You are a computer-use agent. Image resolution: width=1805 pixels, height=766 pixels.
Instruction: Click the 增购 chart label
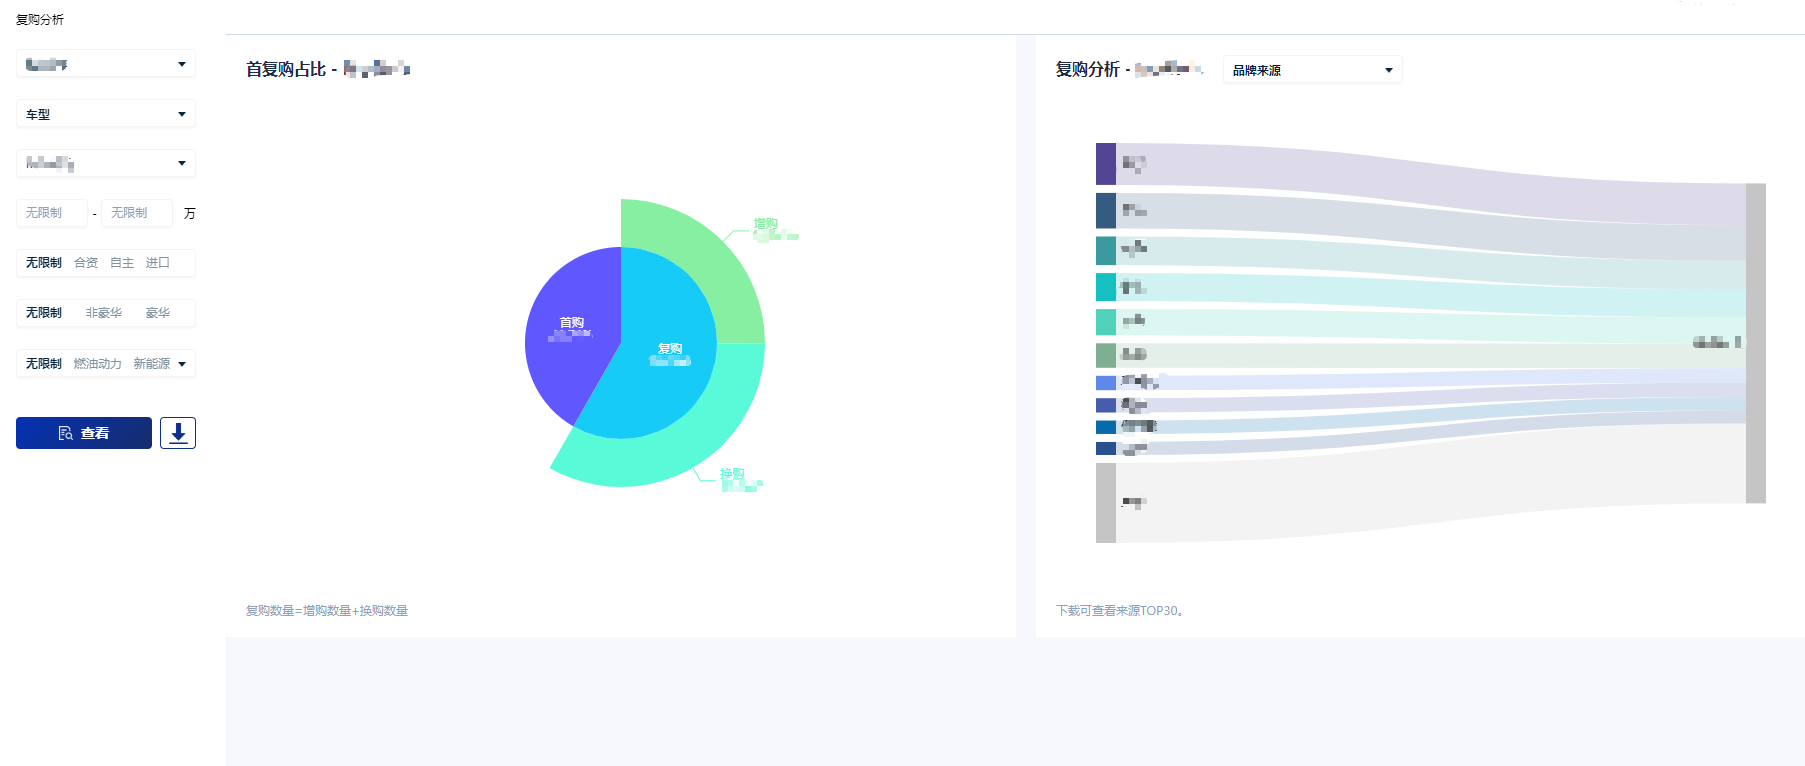pos(766,224)
